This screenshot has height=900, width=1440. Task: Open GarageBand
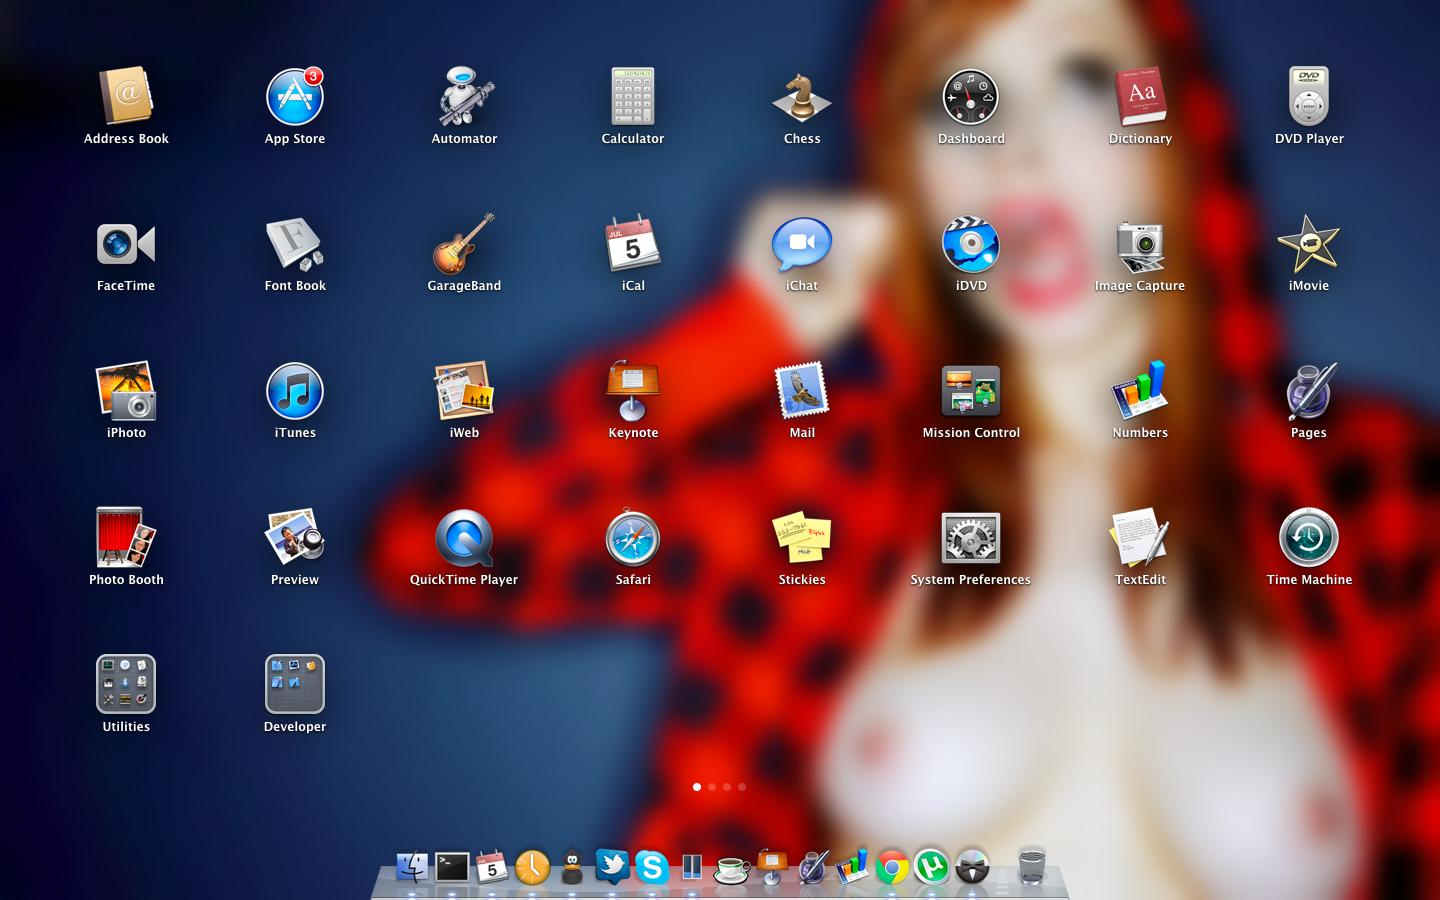(x=464, y=244)
